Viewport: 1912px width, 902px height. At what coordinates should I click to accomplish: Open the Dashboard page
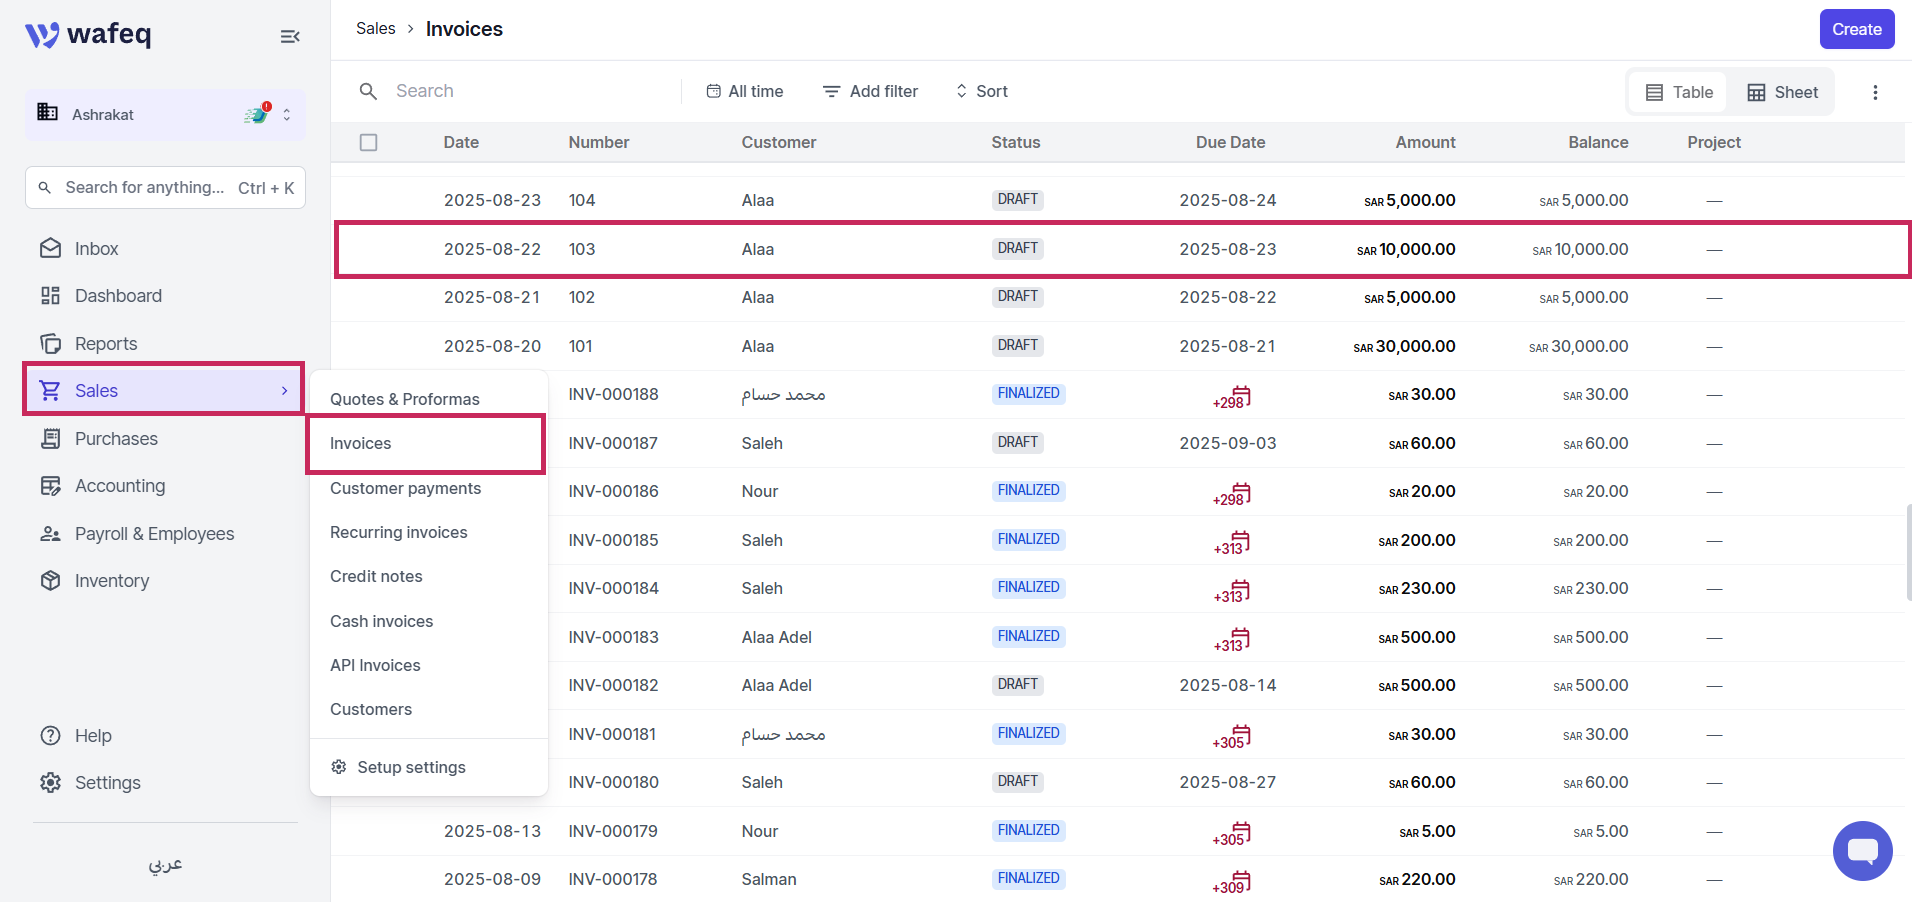(x=118, y=296)
